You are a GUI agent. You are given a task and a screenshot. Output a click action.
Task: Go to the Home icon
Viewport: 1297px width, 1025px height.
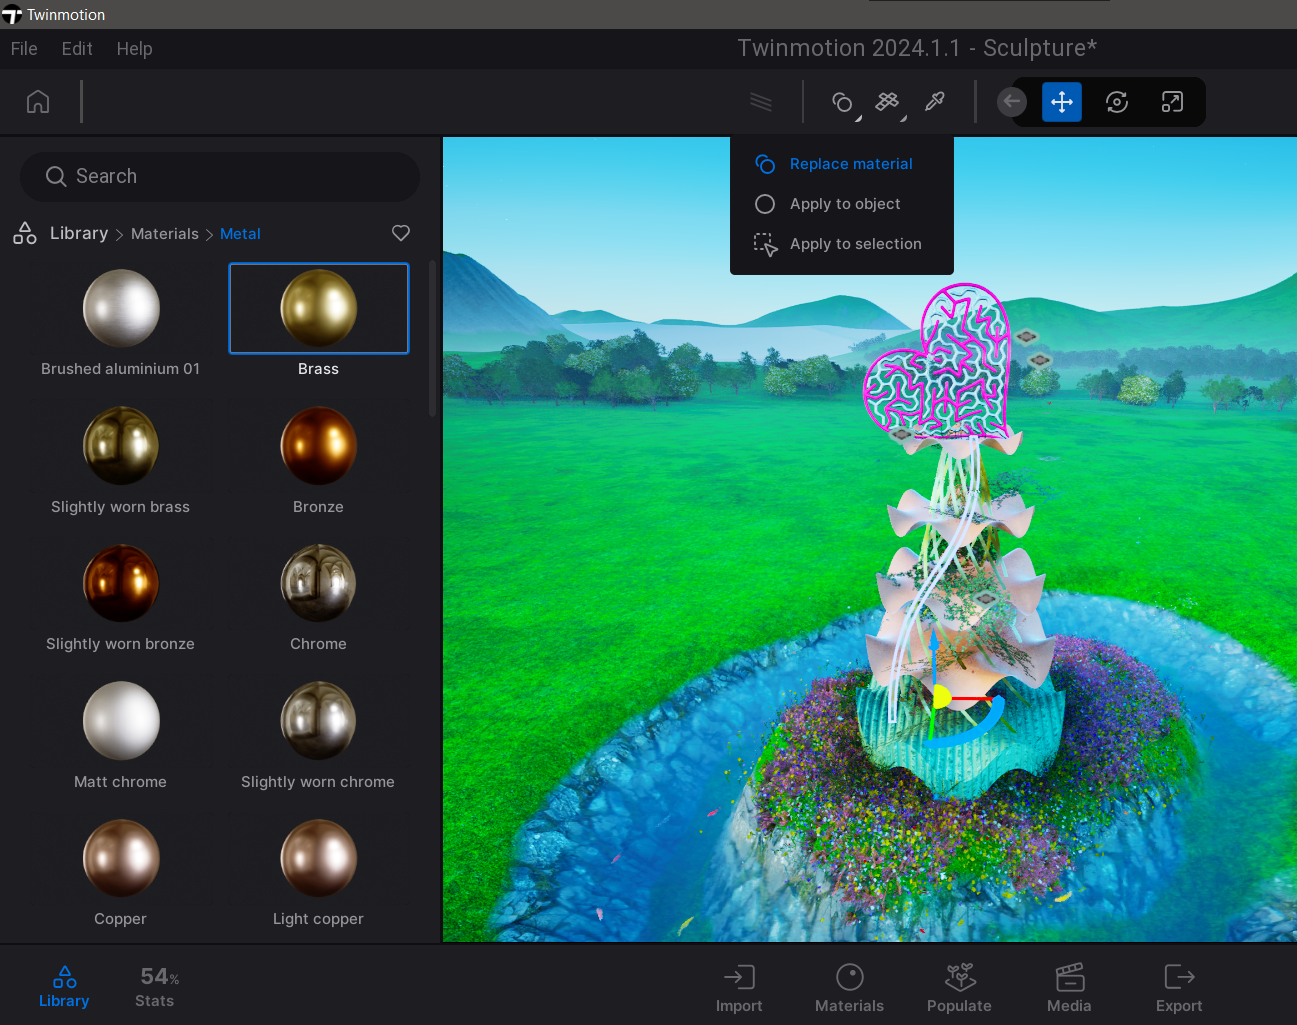pyautogui.click(x=38, y=102)
